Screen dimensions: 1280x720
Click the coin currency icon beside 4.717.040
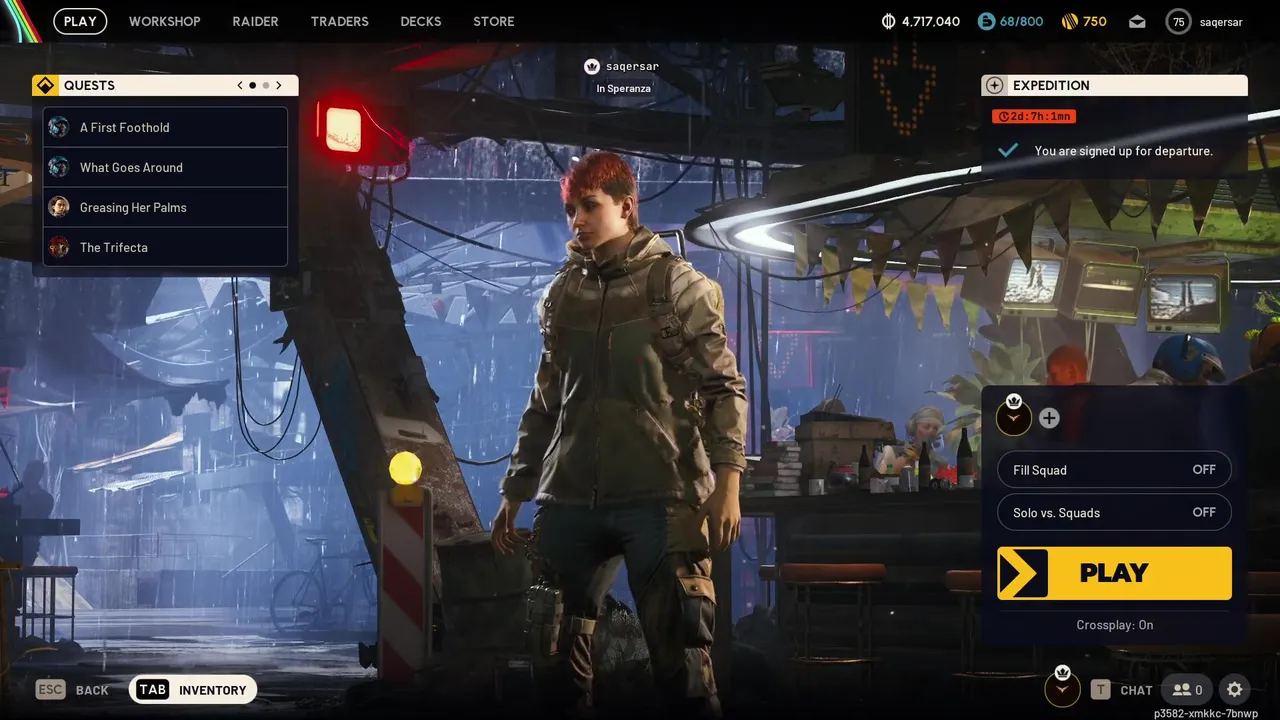[x=888, y=21]
